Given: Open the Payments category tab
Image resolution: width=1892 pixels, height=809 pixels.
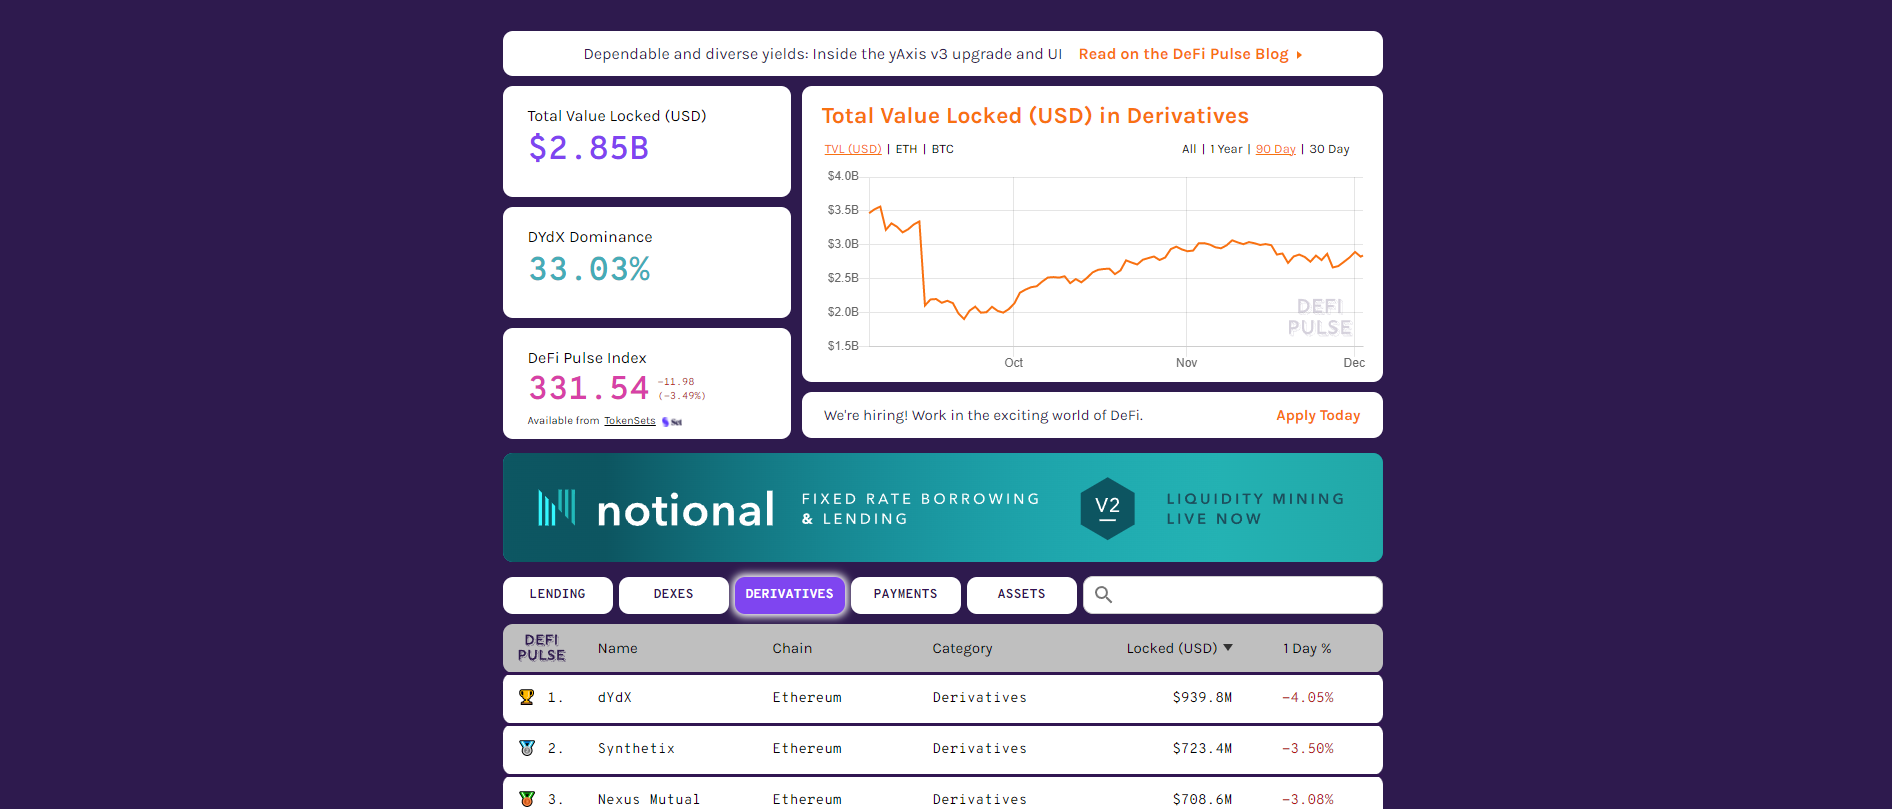Looking at the screenshot, I should [x=905, y=595].
